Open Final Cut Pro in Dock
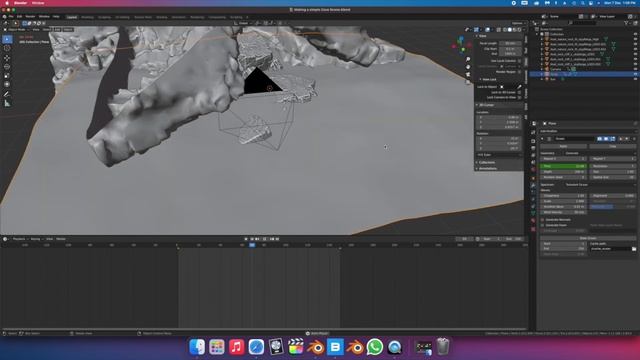The width and height of the screenshot is (640, 360). pyautogui.click(x=296, y=347)
